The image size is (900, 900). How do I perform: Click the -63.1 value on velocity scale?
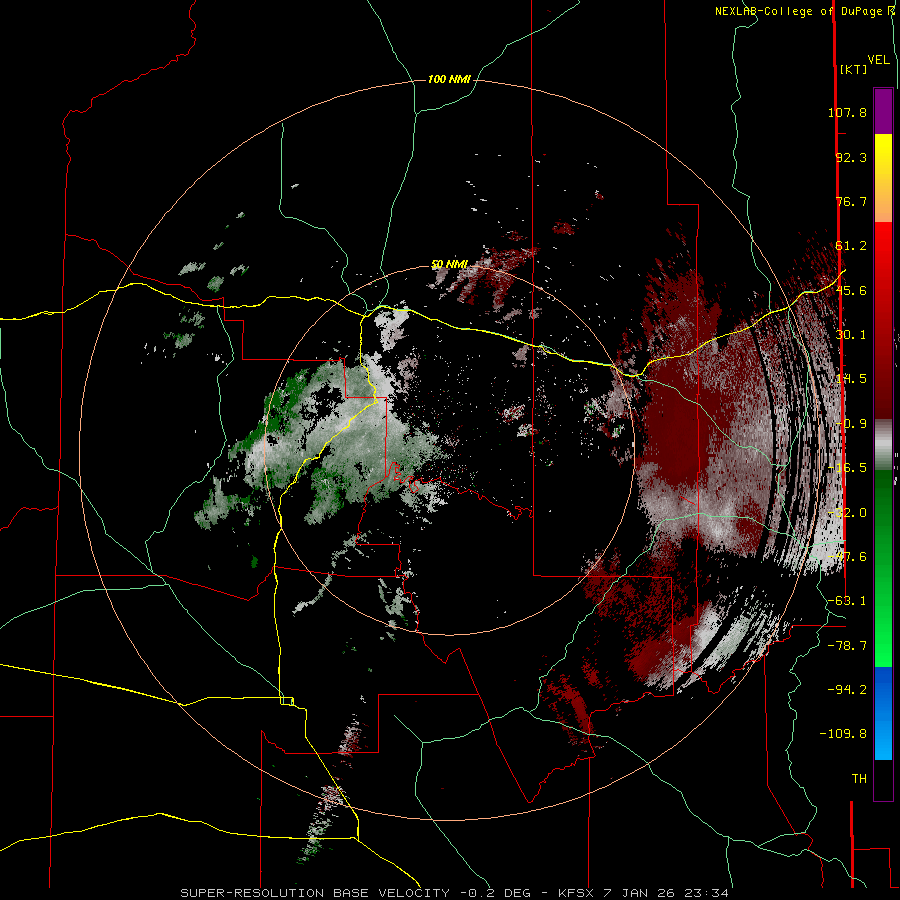(x=847, y=601)
